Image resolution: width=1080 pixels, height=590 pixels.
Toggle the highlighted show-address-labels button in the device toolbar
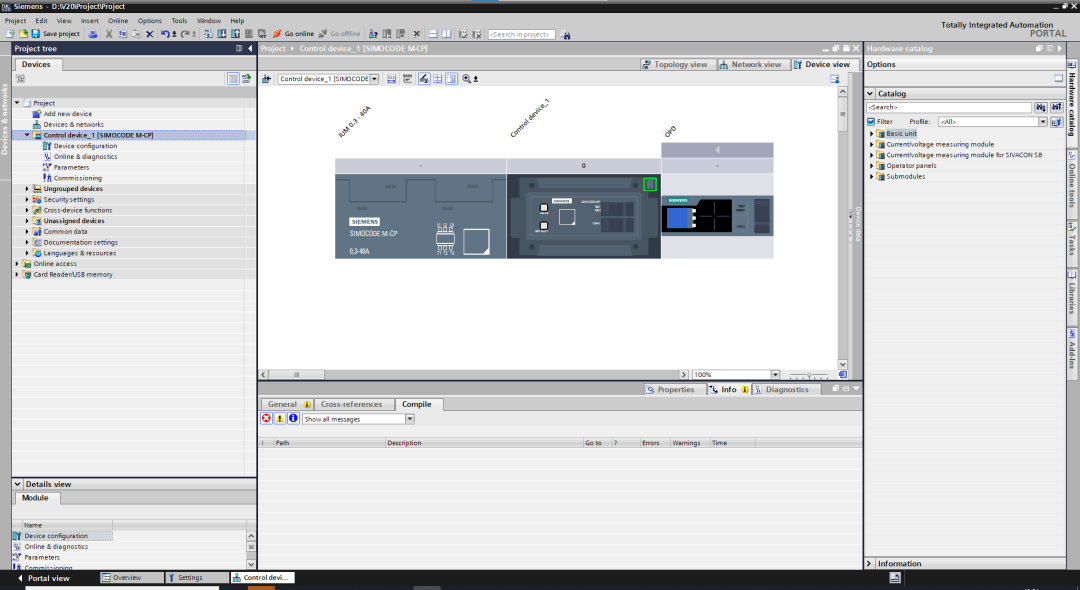[424, 79]
